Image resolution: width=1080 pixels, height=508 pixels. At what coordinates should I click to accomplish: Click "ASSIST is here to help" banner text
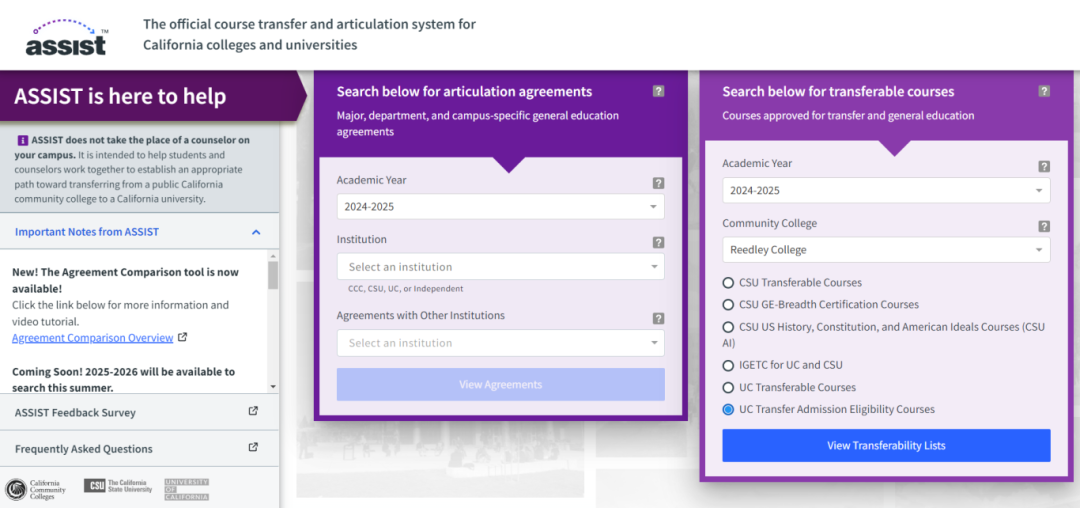[120, 96]
